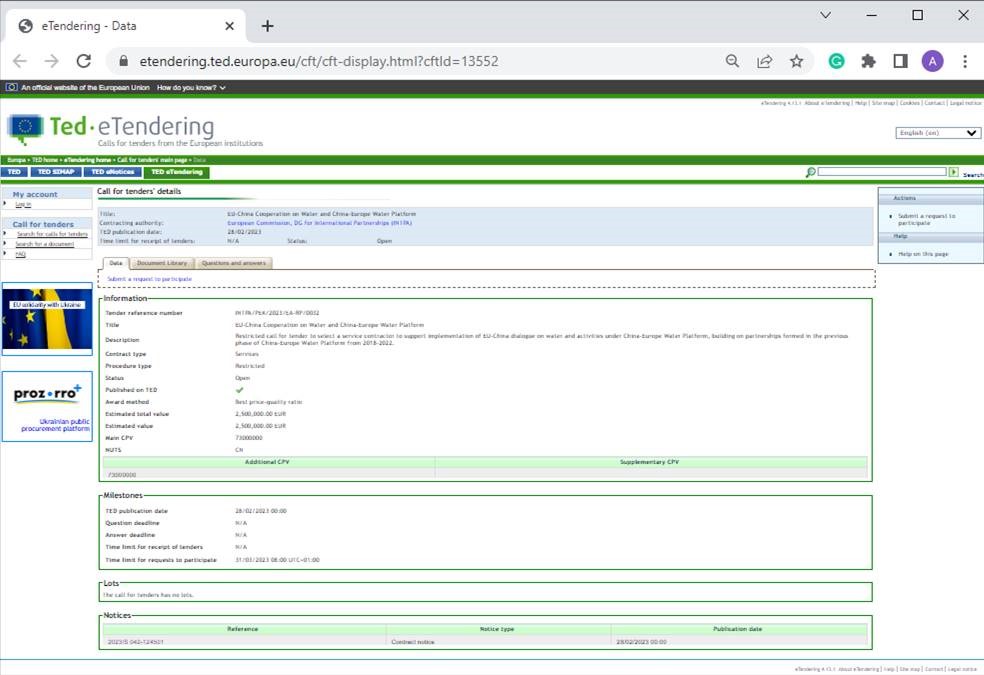The width and height of the screenshot is (984, 675).
Task: Open Grammarly extension icon
Action: (x=837, y=61)
